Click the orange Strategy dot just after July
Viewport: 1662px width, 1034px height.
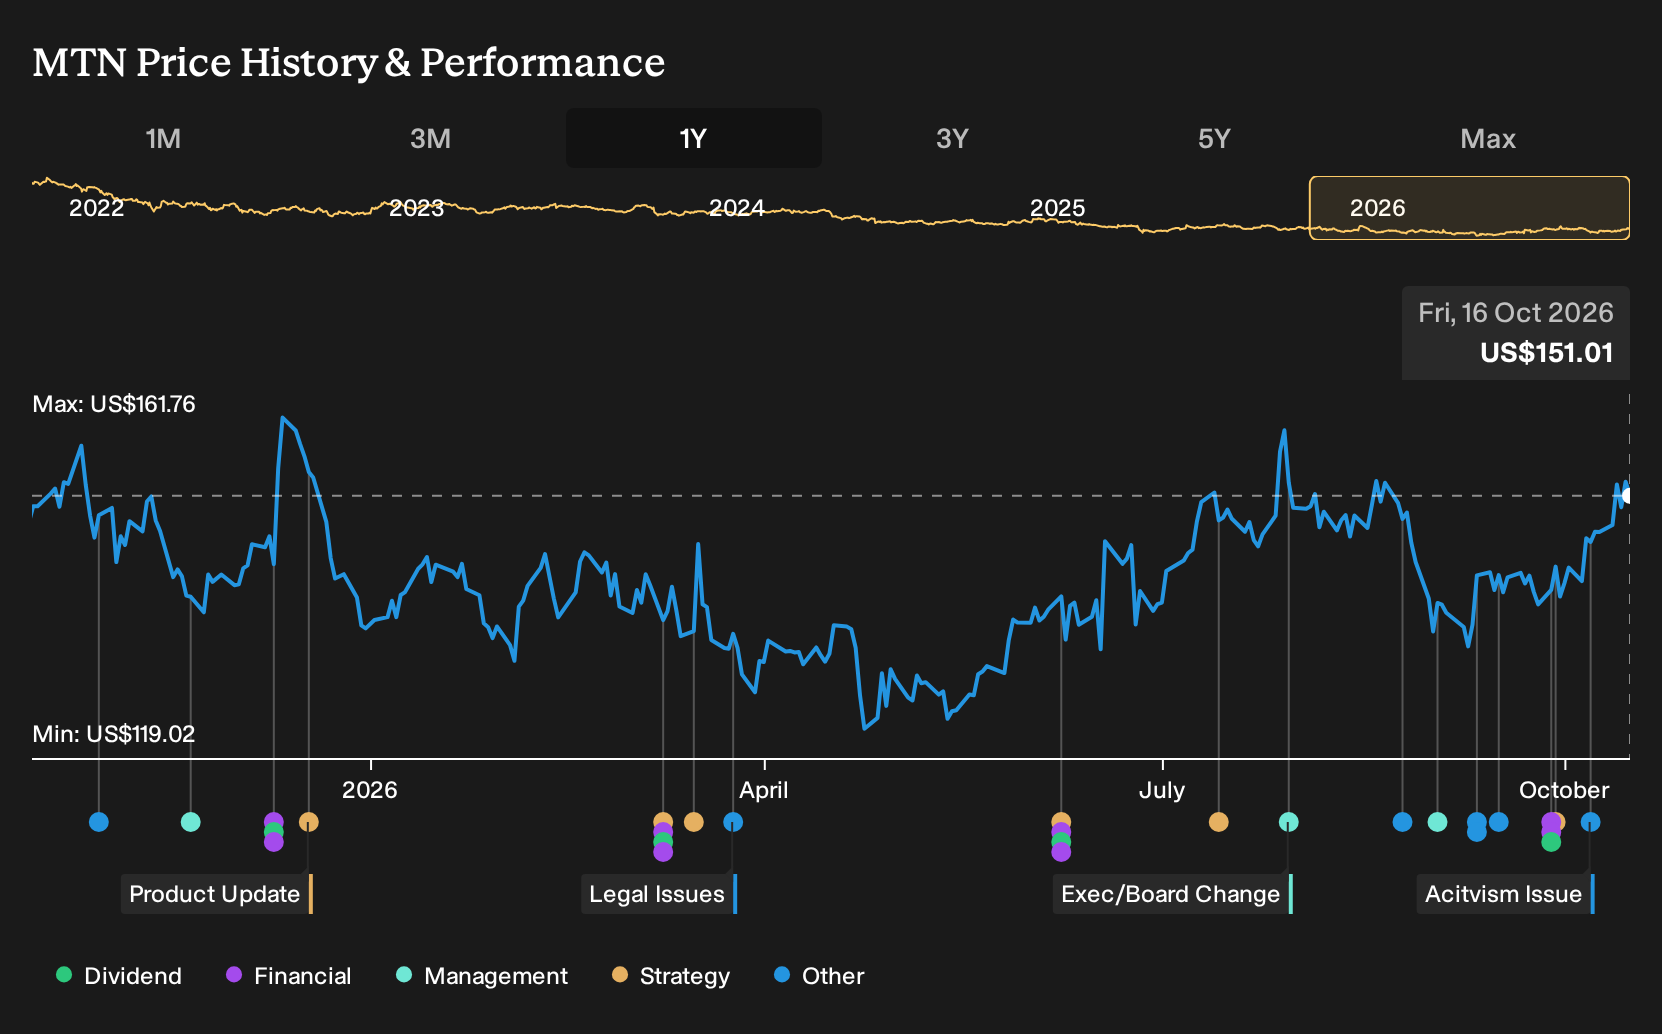tap(1218, 822)
